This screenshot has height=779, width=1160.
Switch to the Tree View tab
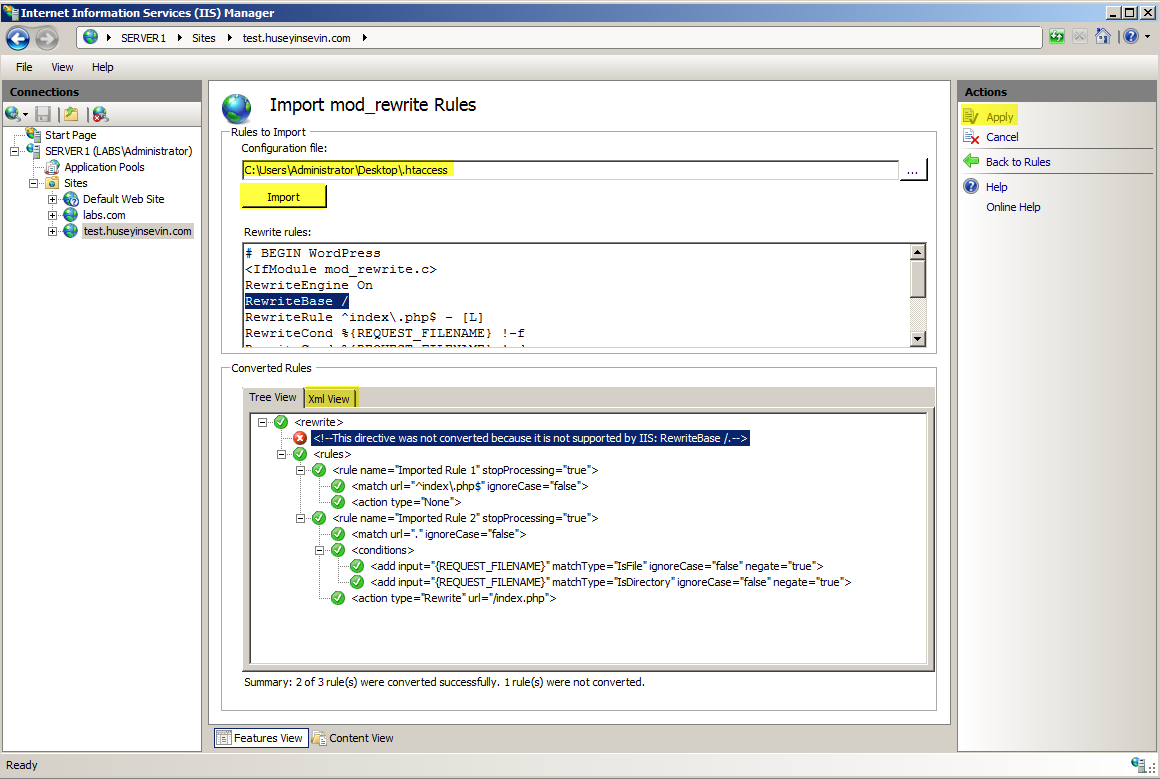[273, 397]
